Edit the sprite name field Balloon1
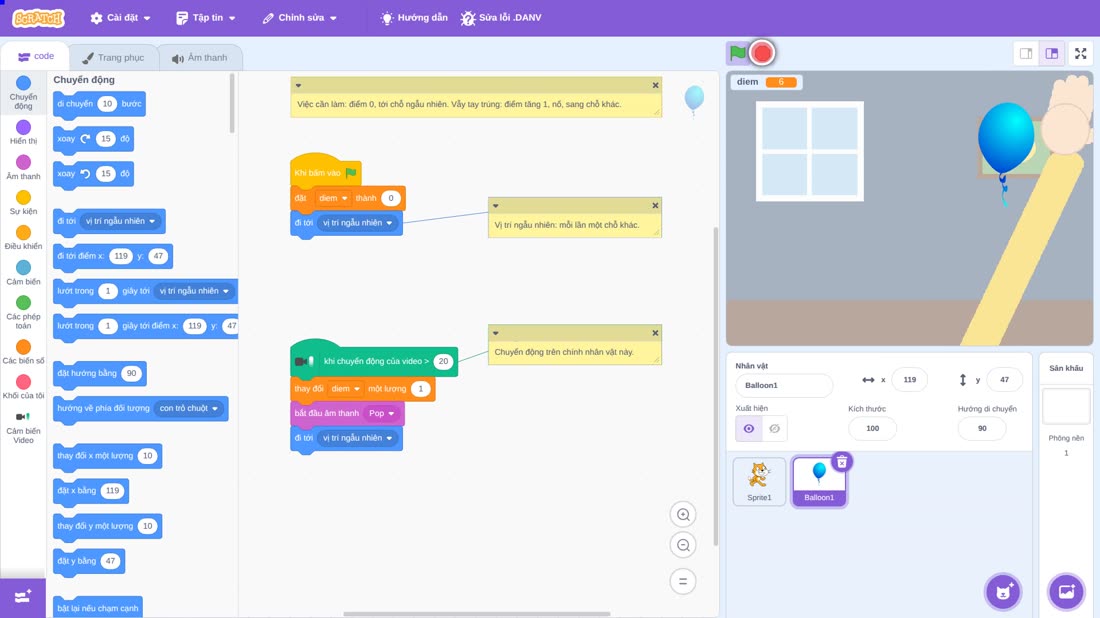Screen dimensions: 1100x618 click(x=784, y=385)
